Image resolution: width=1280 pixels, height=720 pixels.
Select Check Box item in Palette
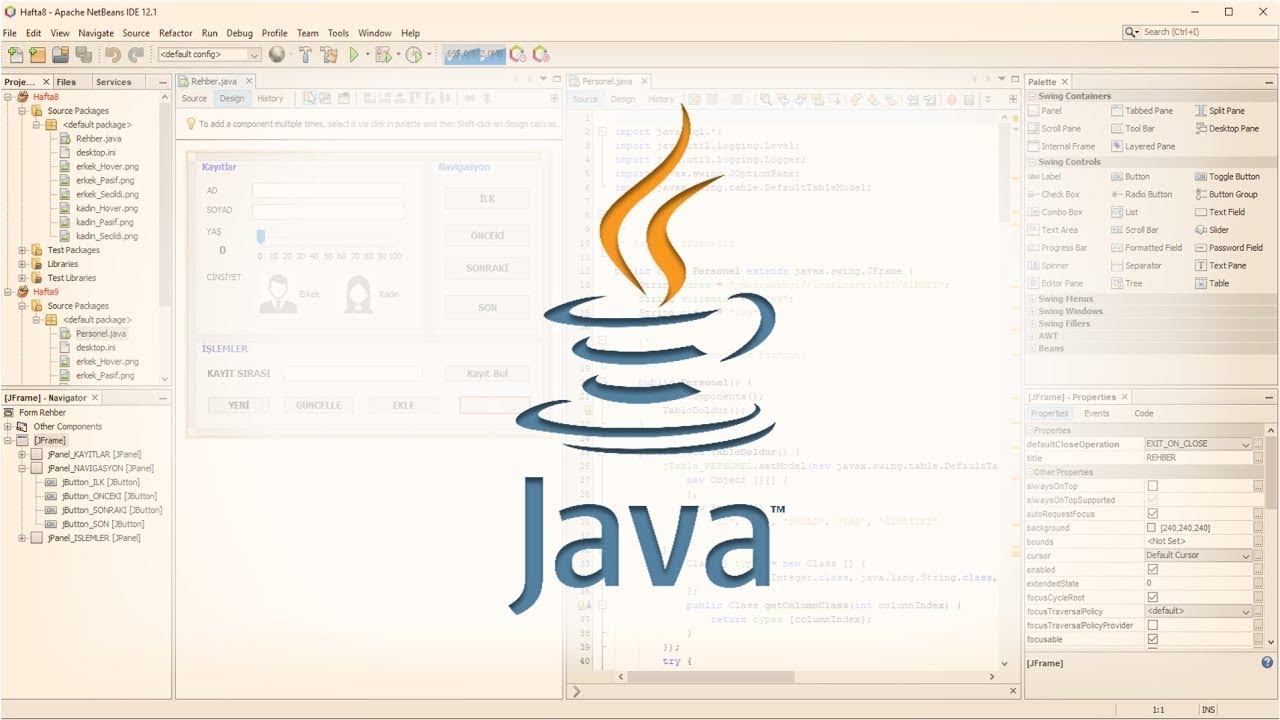click(x=1053, y=195)
